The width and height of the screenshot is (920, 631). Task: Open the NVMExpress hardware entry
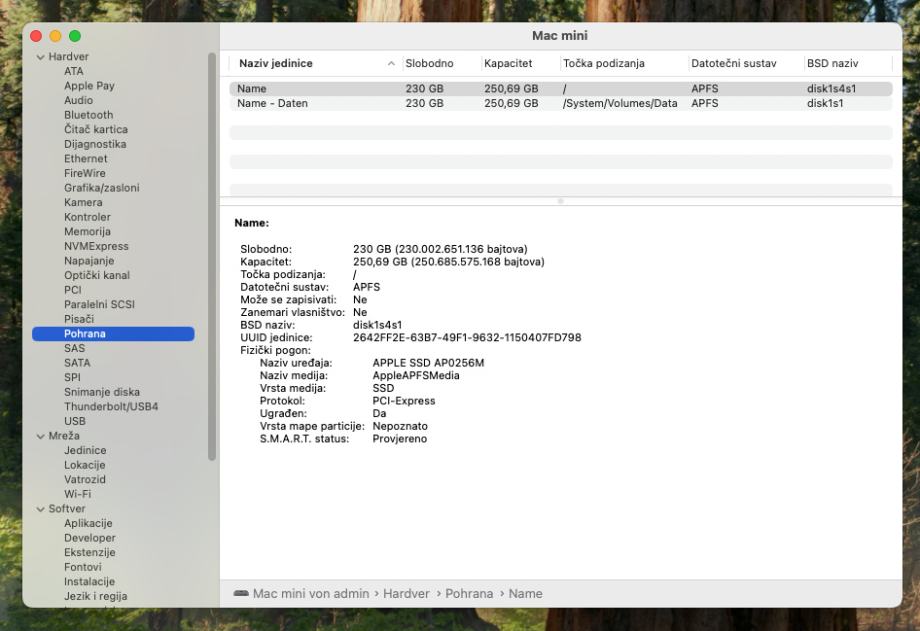[96, 246]
